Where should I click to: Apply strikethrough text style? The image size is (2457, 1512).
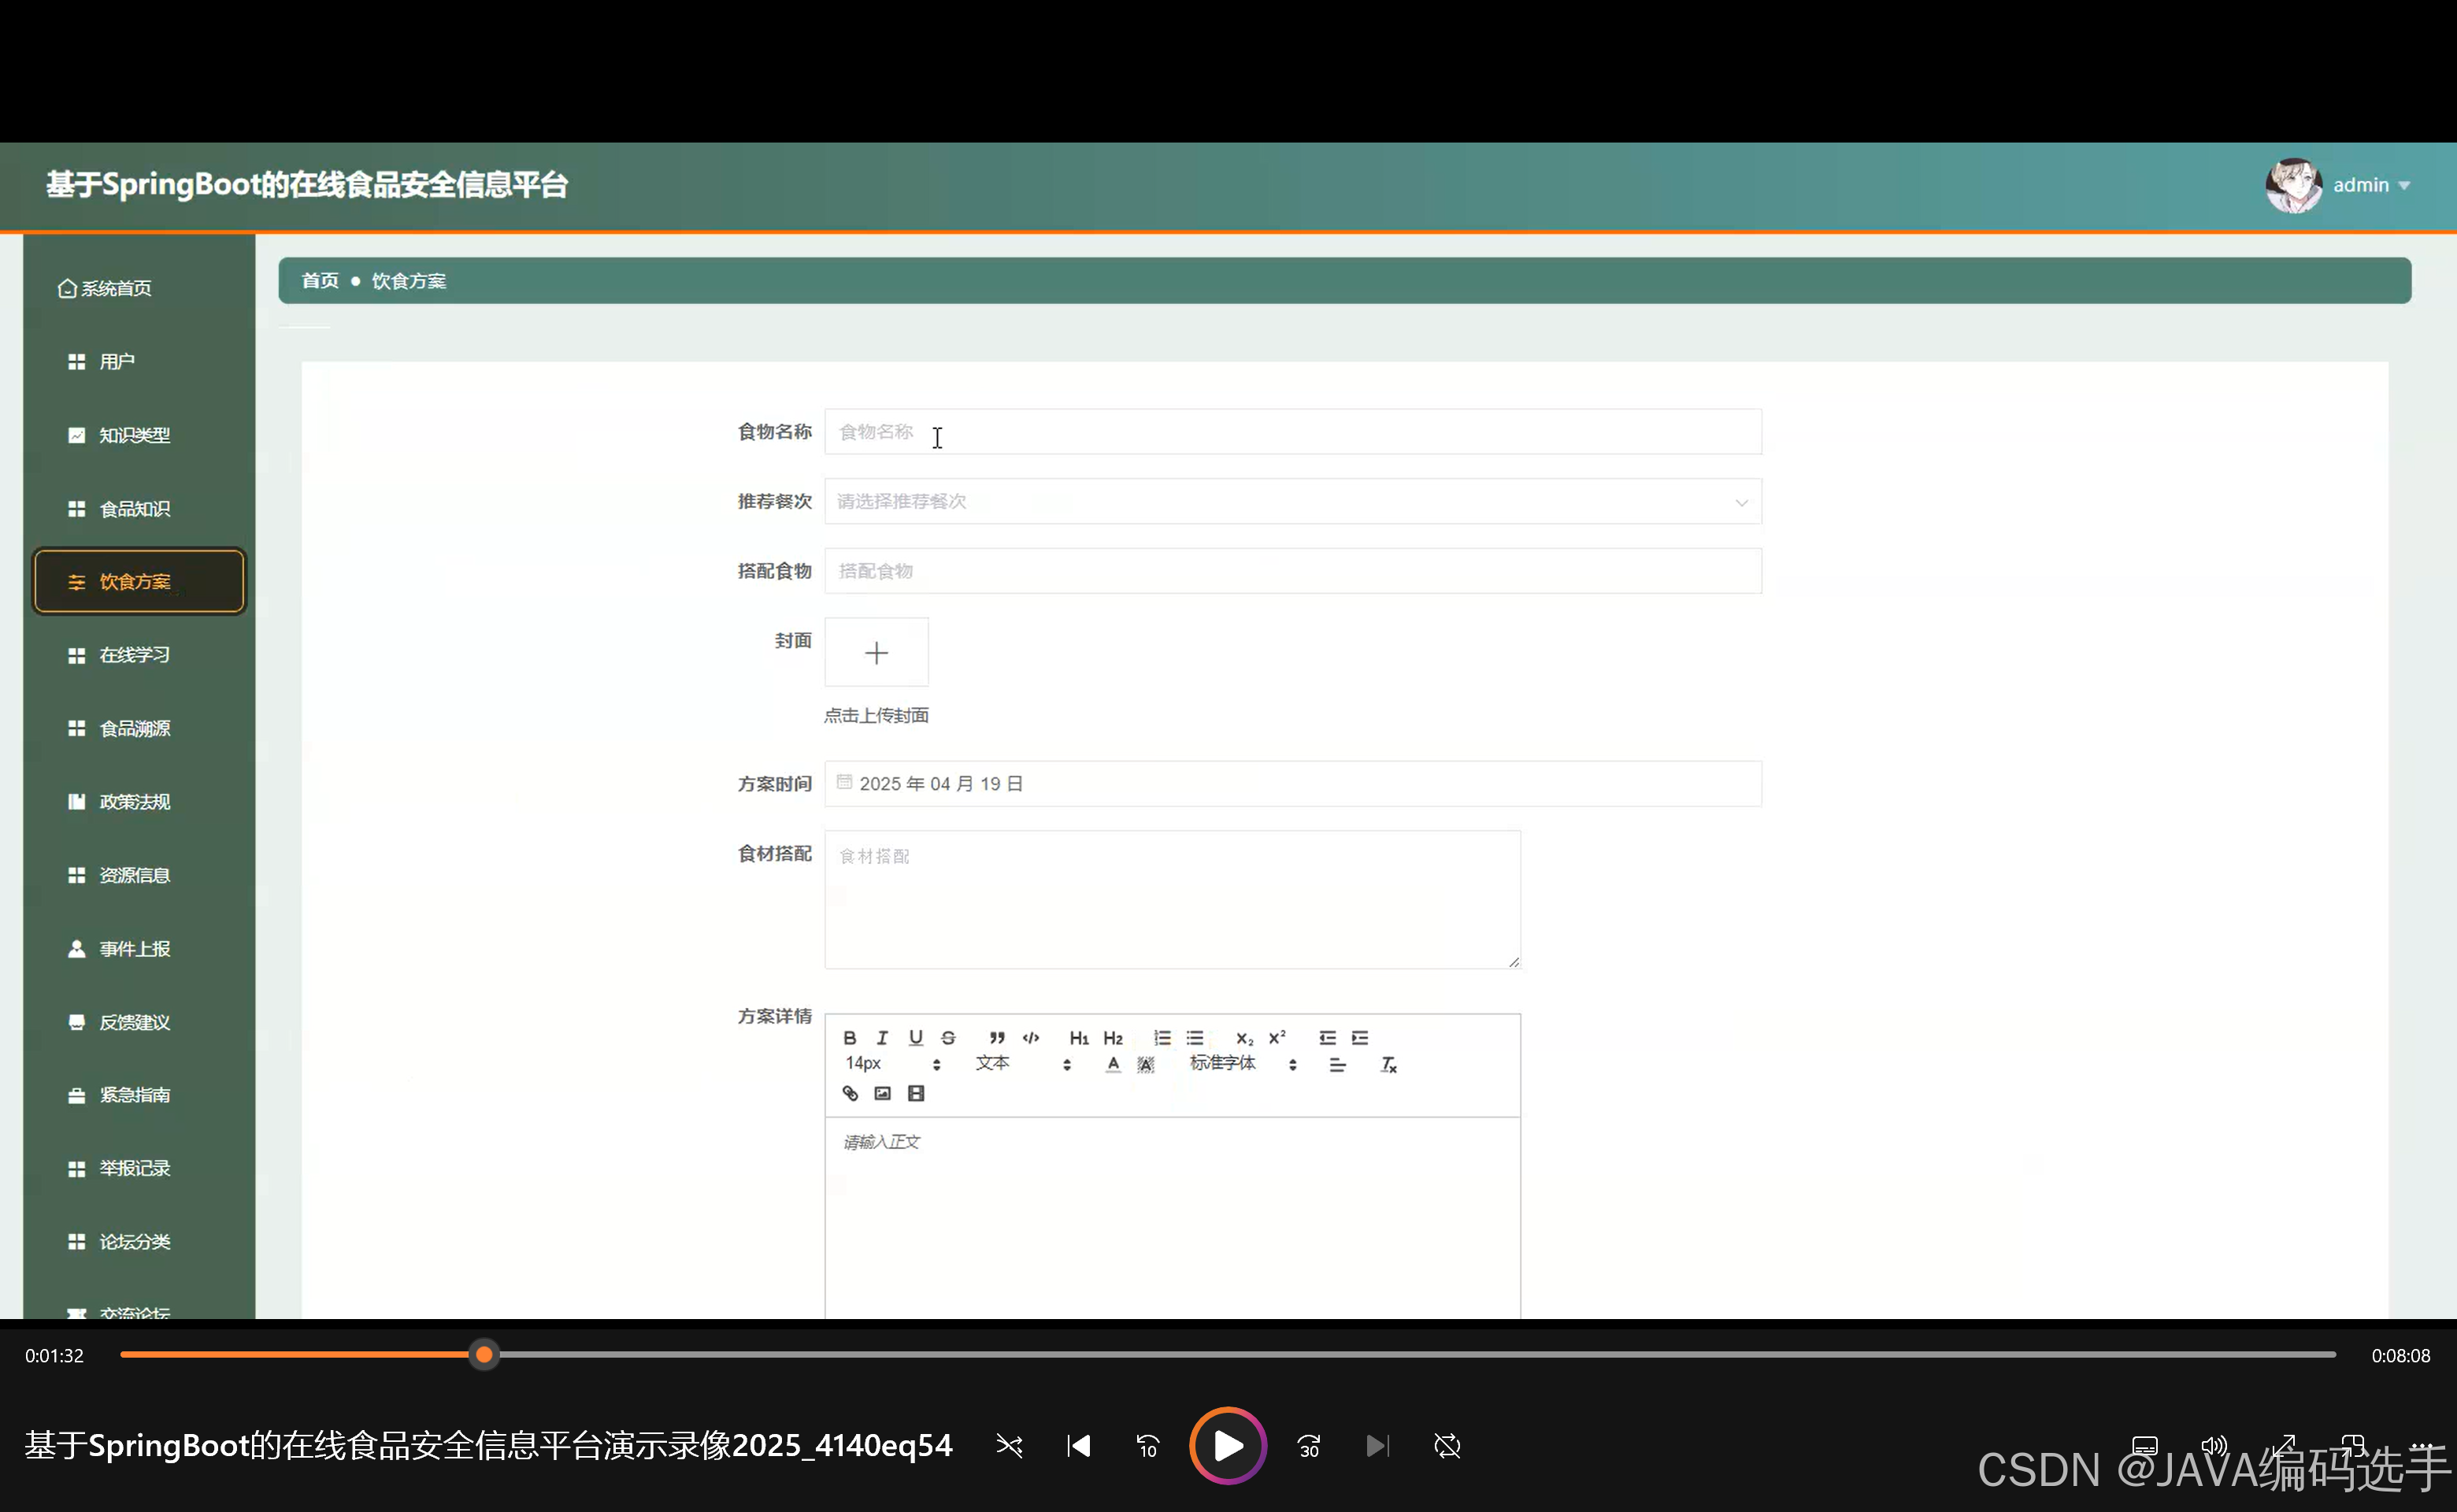(947, 1038)
